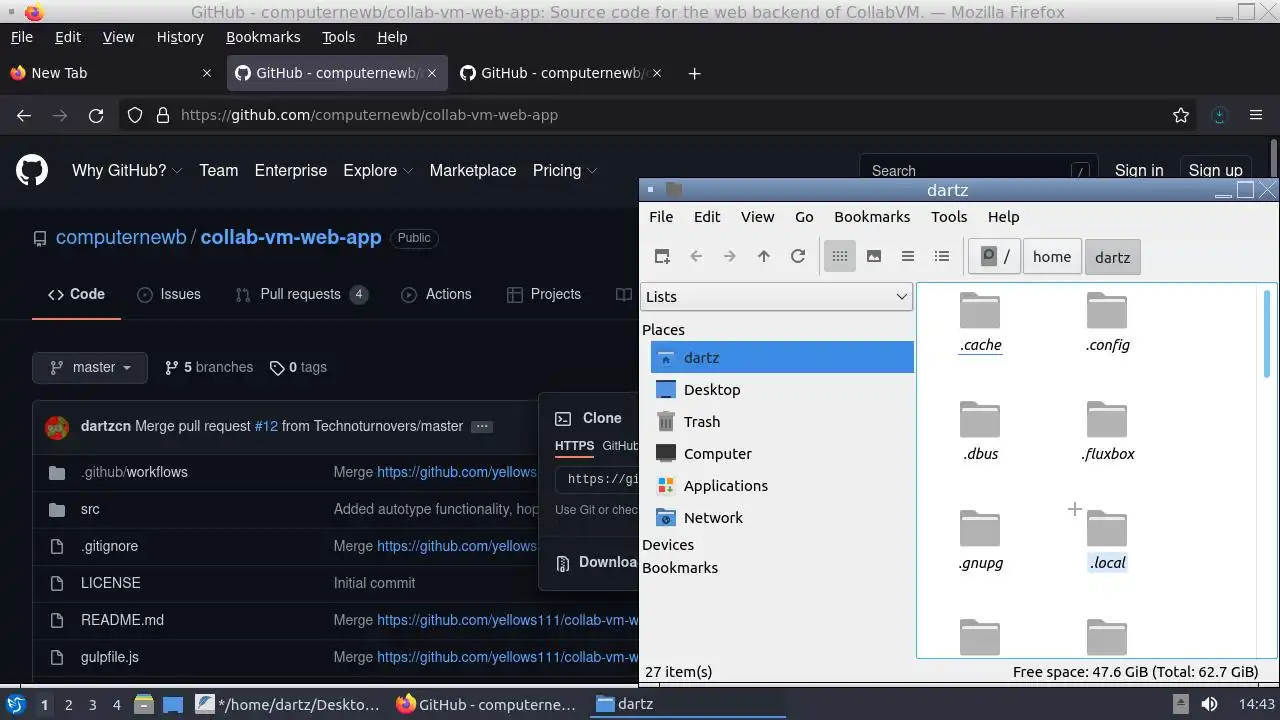This screenshot has width=1280, height=720.
Task: Select compact view in file manager
Action: coord(908,256)
